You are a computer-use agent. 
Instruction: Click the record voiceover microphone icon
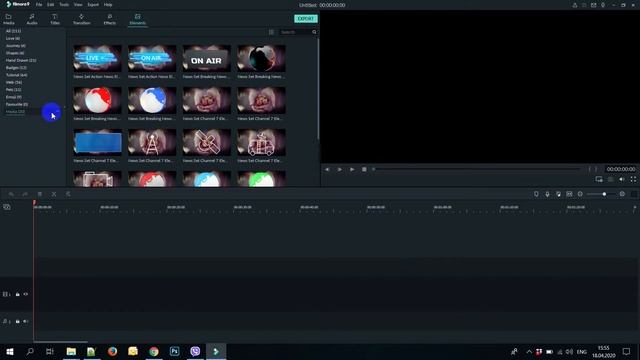click(x=547, y=194)
